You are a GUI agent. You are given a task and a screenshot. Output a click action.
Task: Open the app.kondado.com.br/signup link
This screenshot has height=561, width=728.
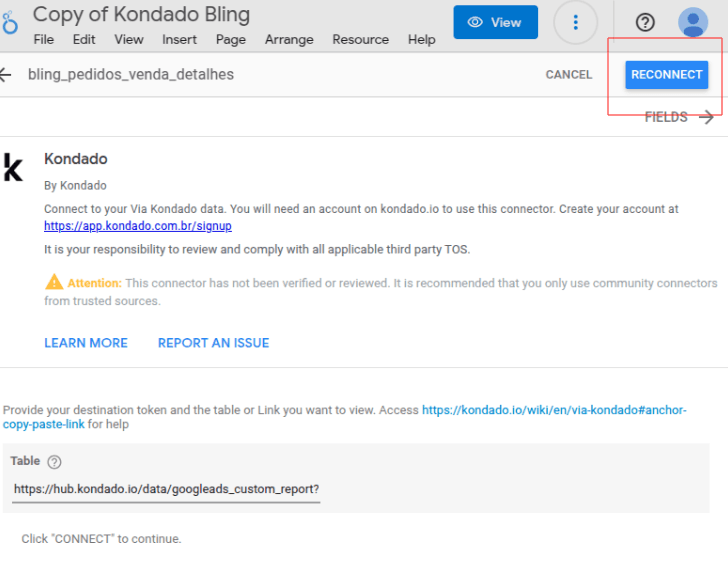coord(138,226)
